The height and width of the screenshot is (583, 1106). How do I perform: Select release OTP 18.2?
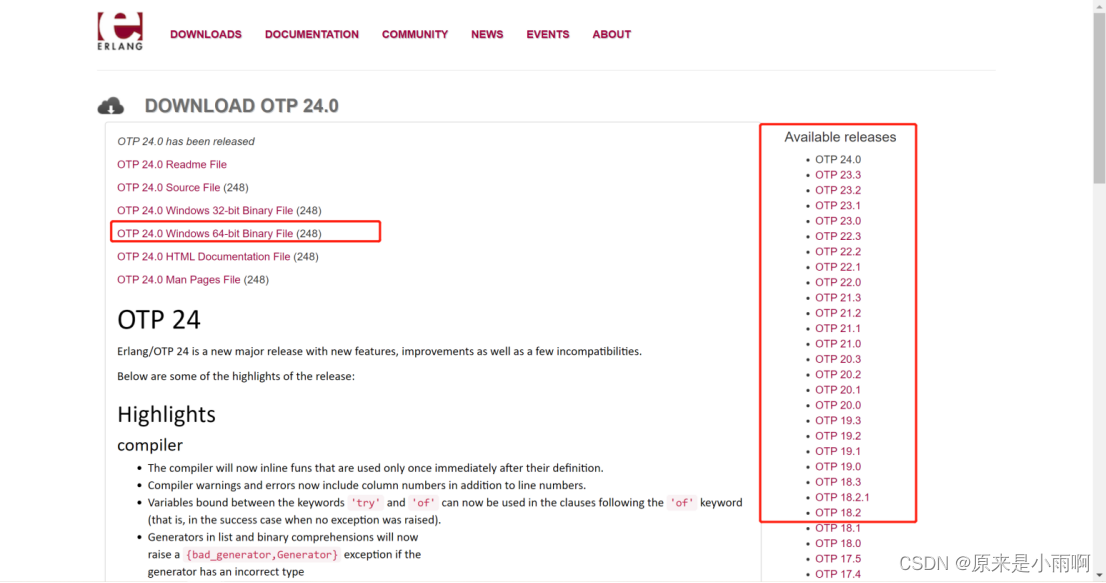[838, 513]
